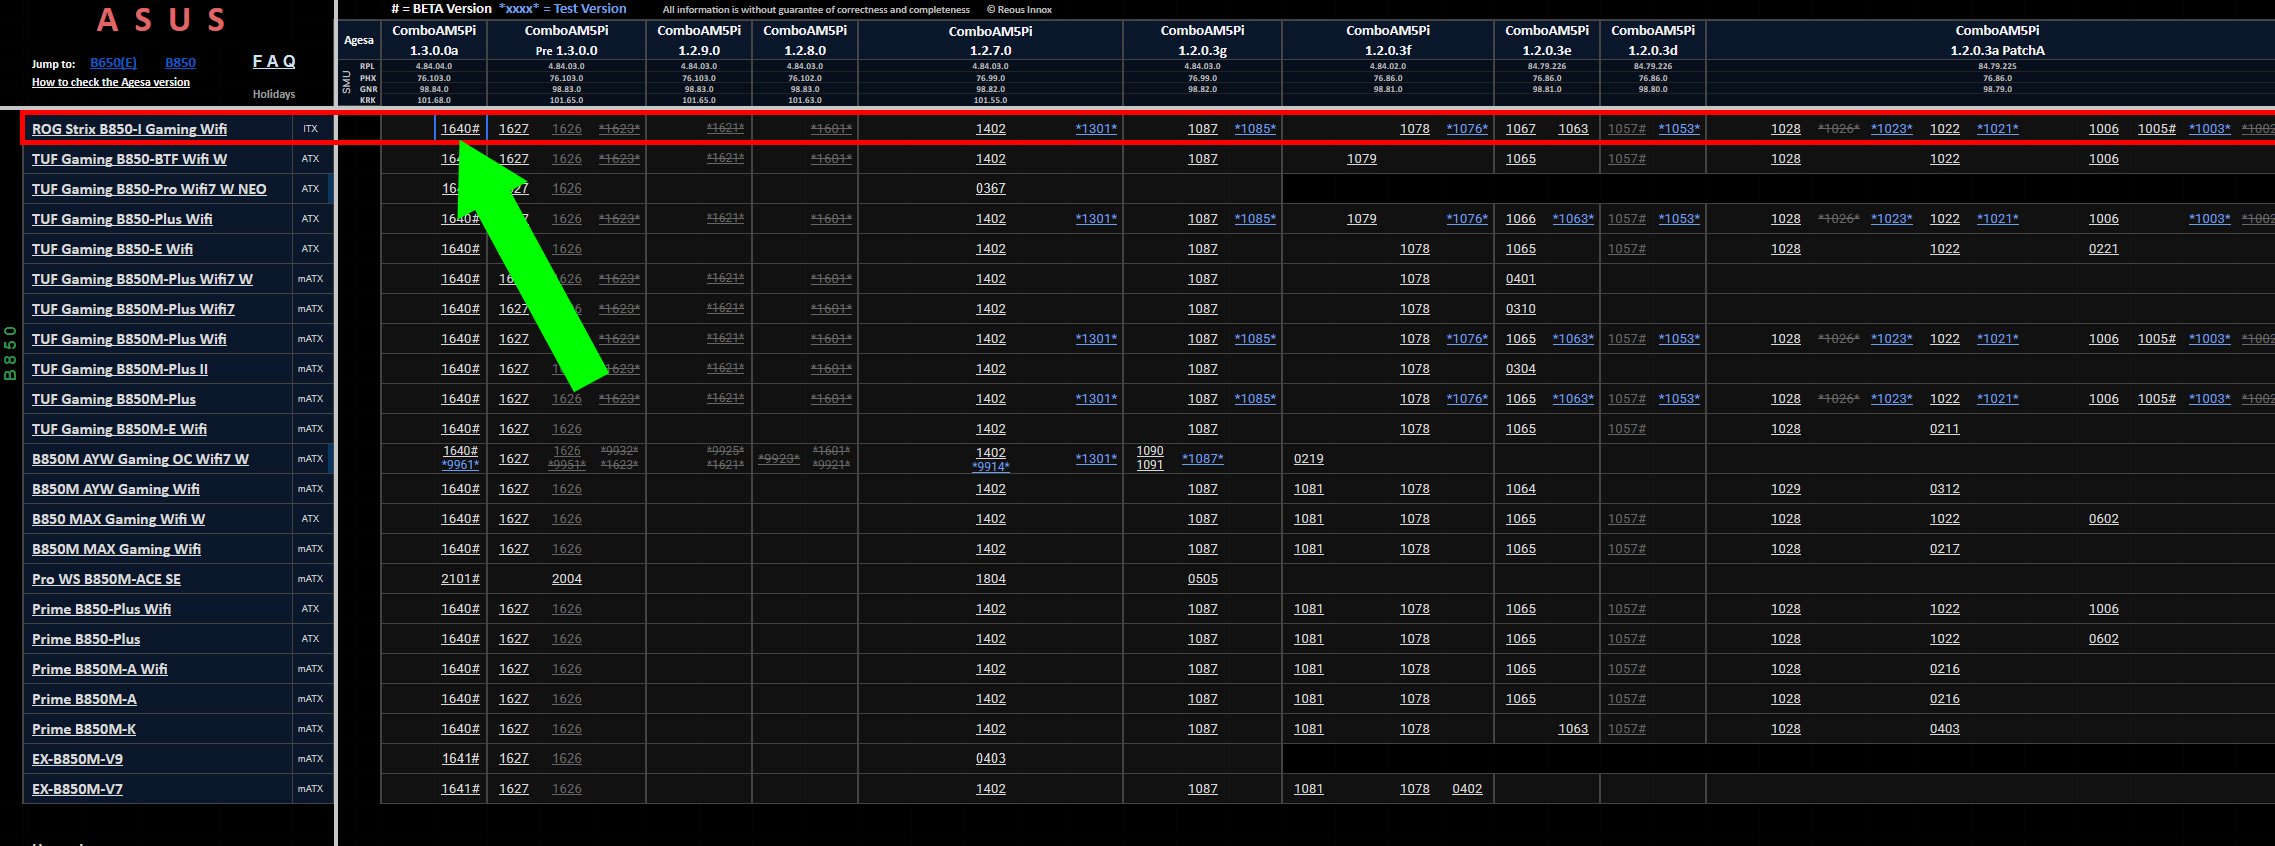Open BIOS 2101# for Pro WS B850M-ACE SE

pyautogui.click(x=460, y=579)
